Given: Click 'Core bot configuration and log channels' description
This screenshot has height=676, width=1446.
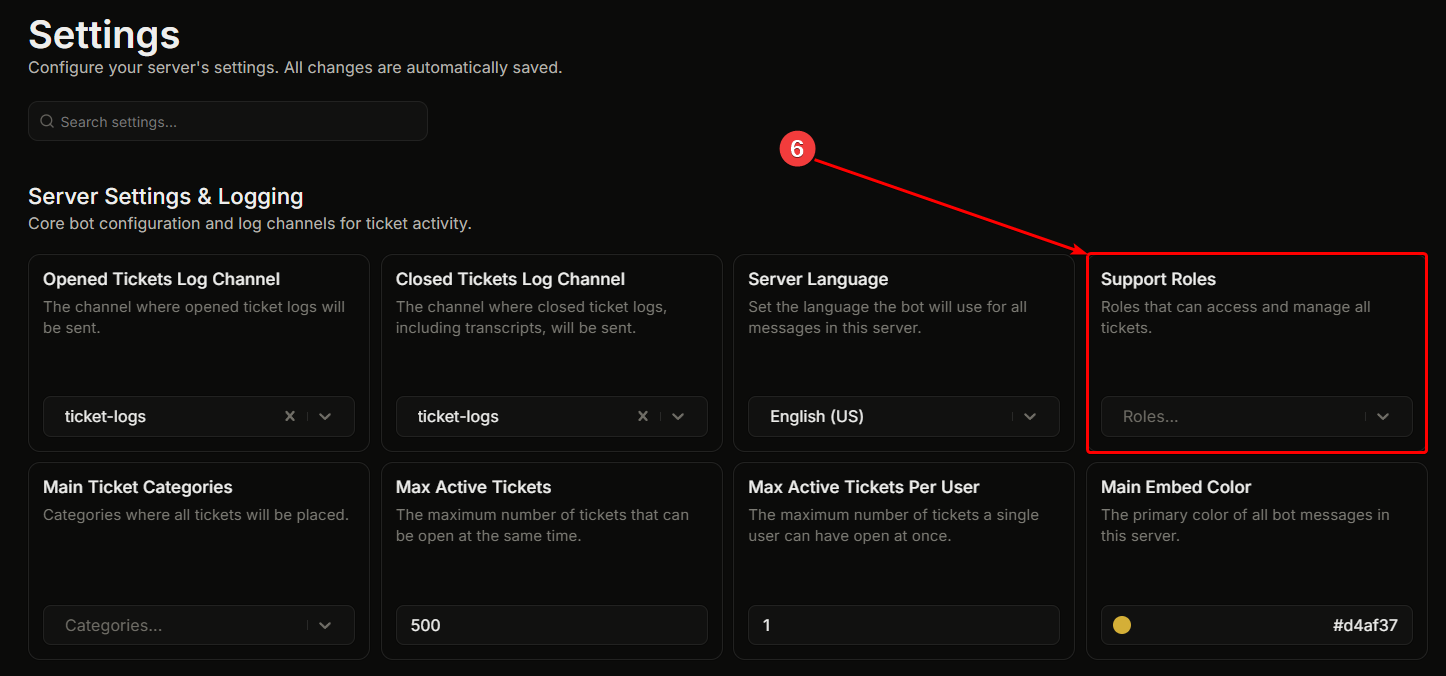Looking at the screenshot, I should click(250, 223).
